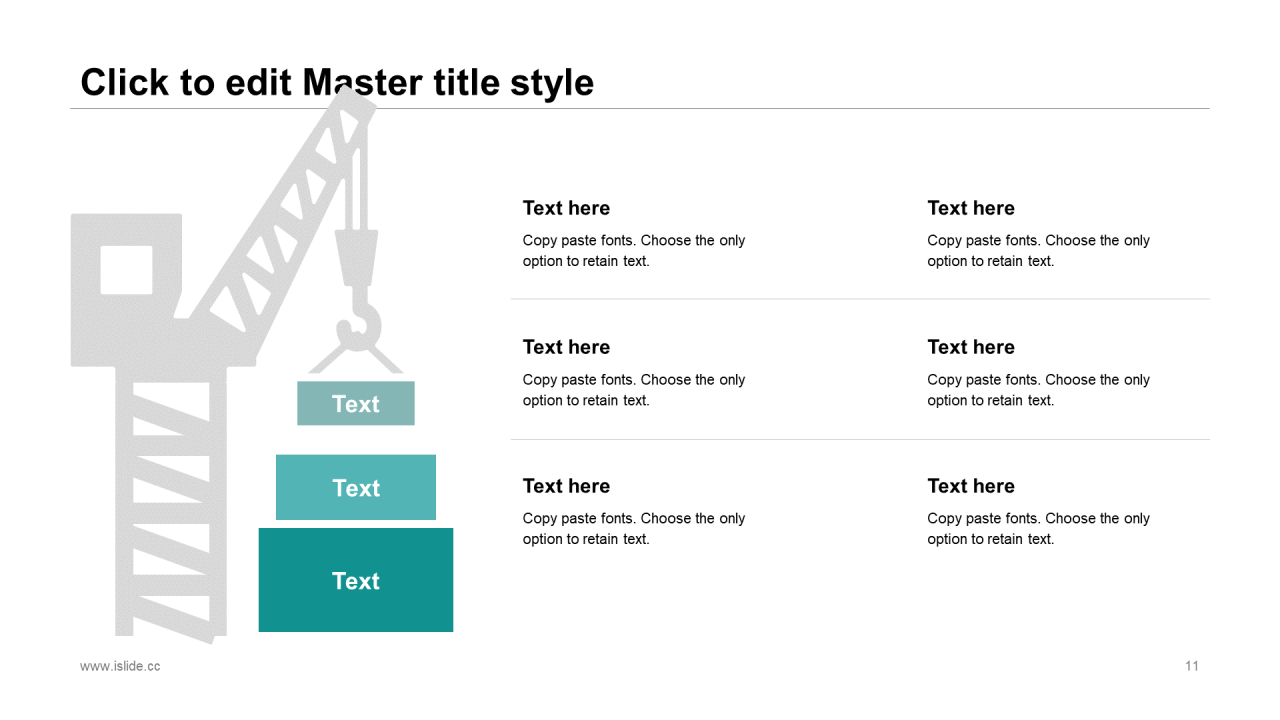Open the www.islide.cc footer link
Screen dimensions: 1280x720
click(120, 666)
